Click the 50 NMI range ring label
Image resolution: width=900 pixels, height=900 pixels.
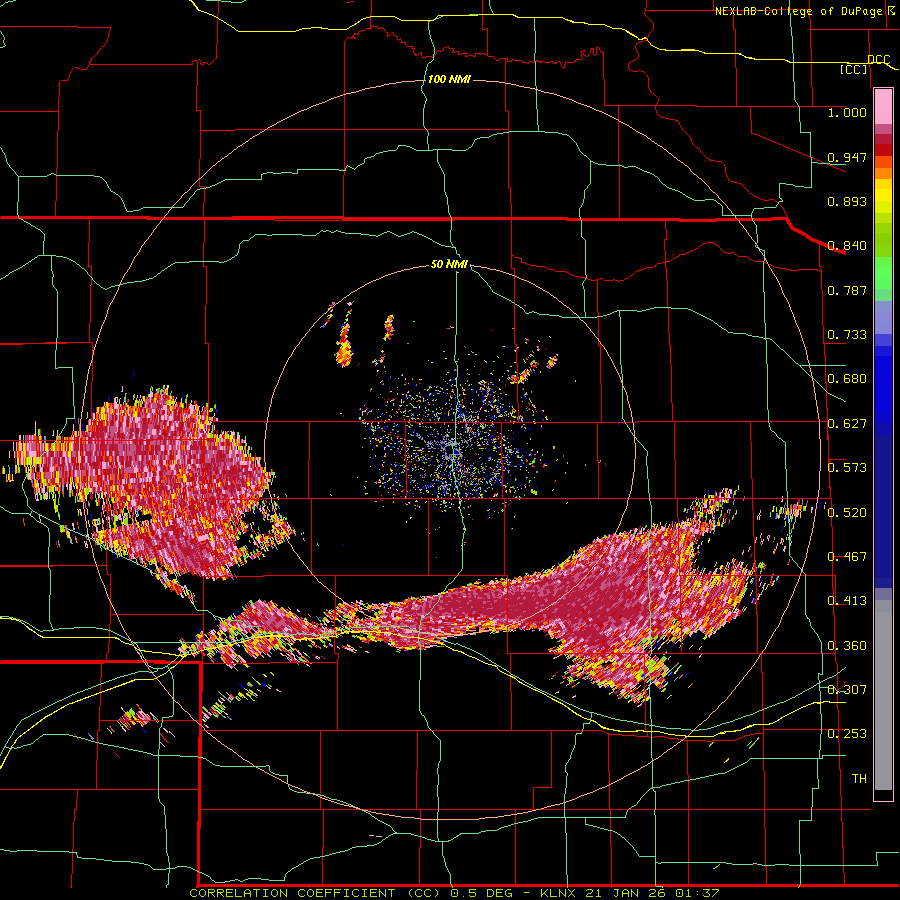click(x=449, y=264)
